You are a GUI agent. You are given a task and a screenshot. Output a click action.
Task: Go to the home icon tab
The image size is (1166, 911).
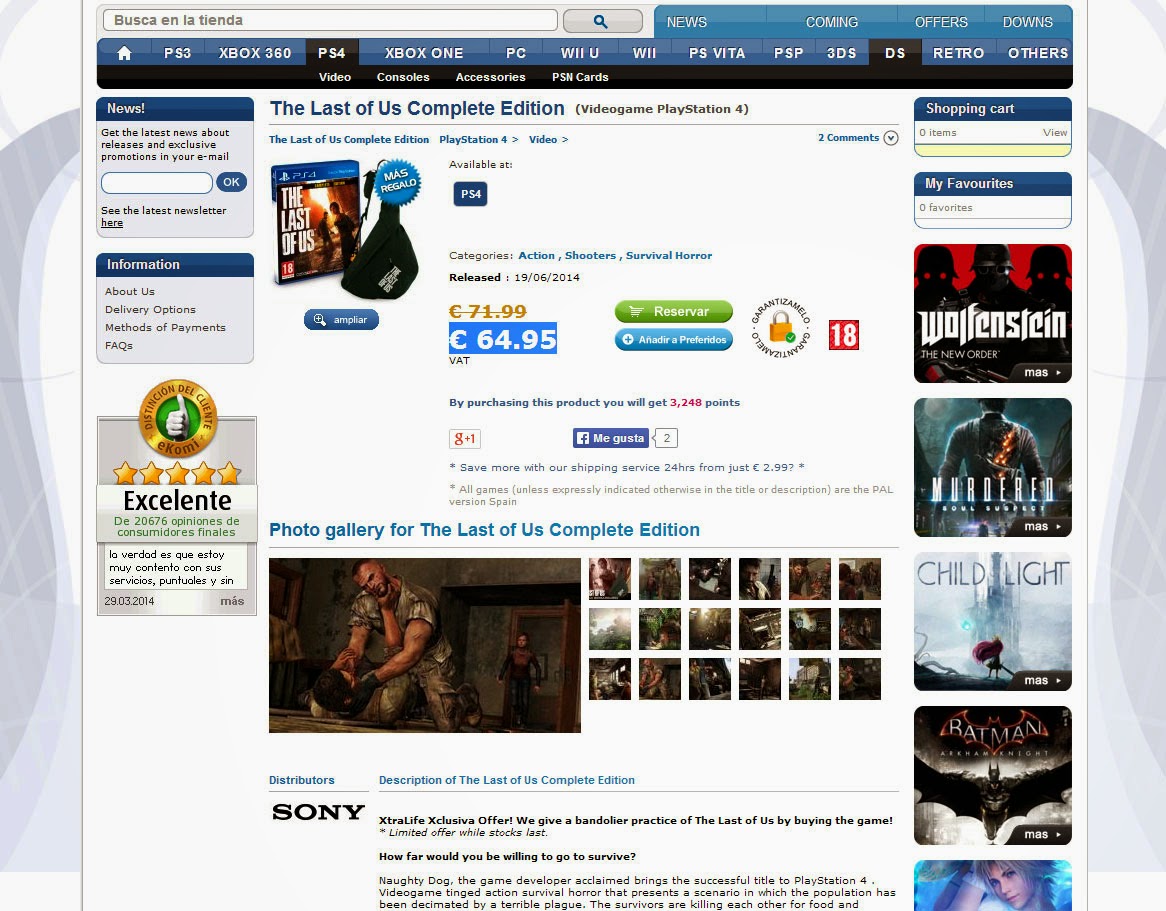(124, 53)
